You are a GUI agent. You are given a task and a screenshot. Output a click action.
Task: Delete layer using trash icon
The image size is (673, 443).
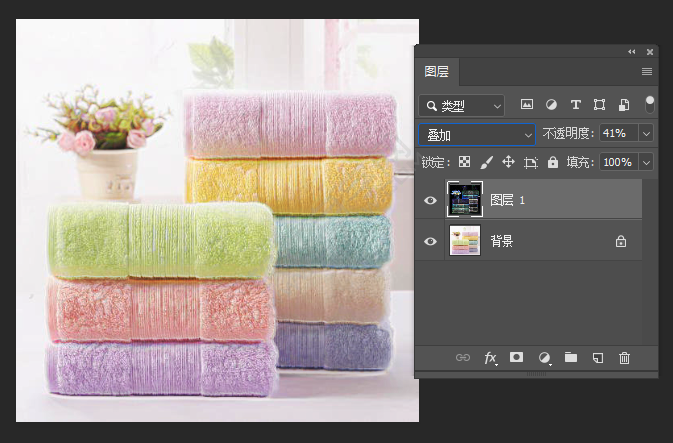pyautogui.click(x=625, y=357)
